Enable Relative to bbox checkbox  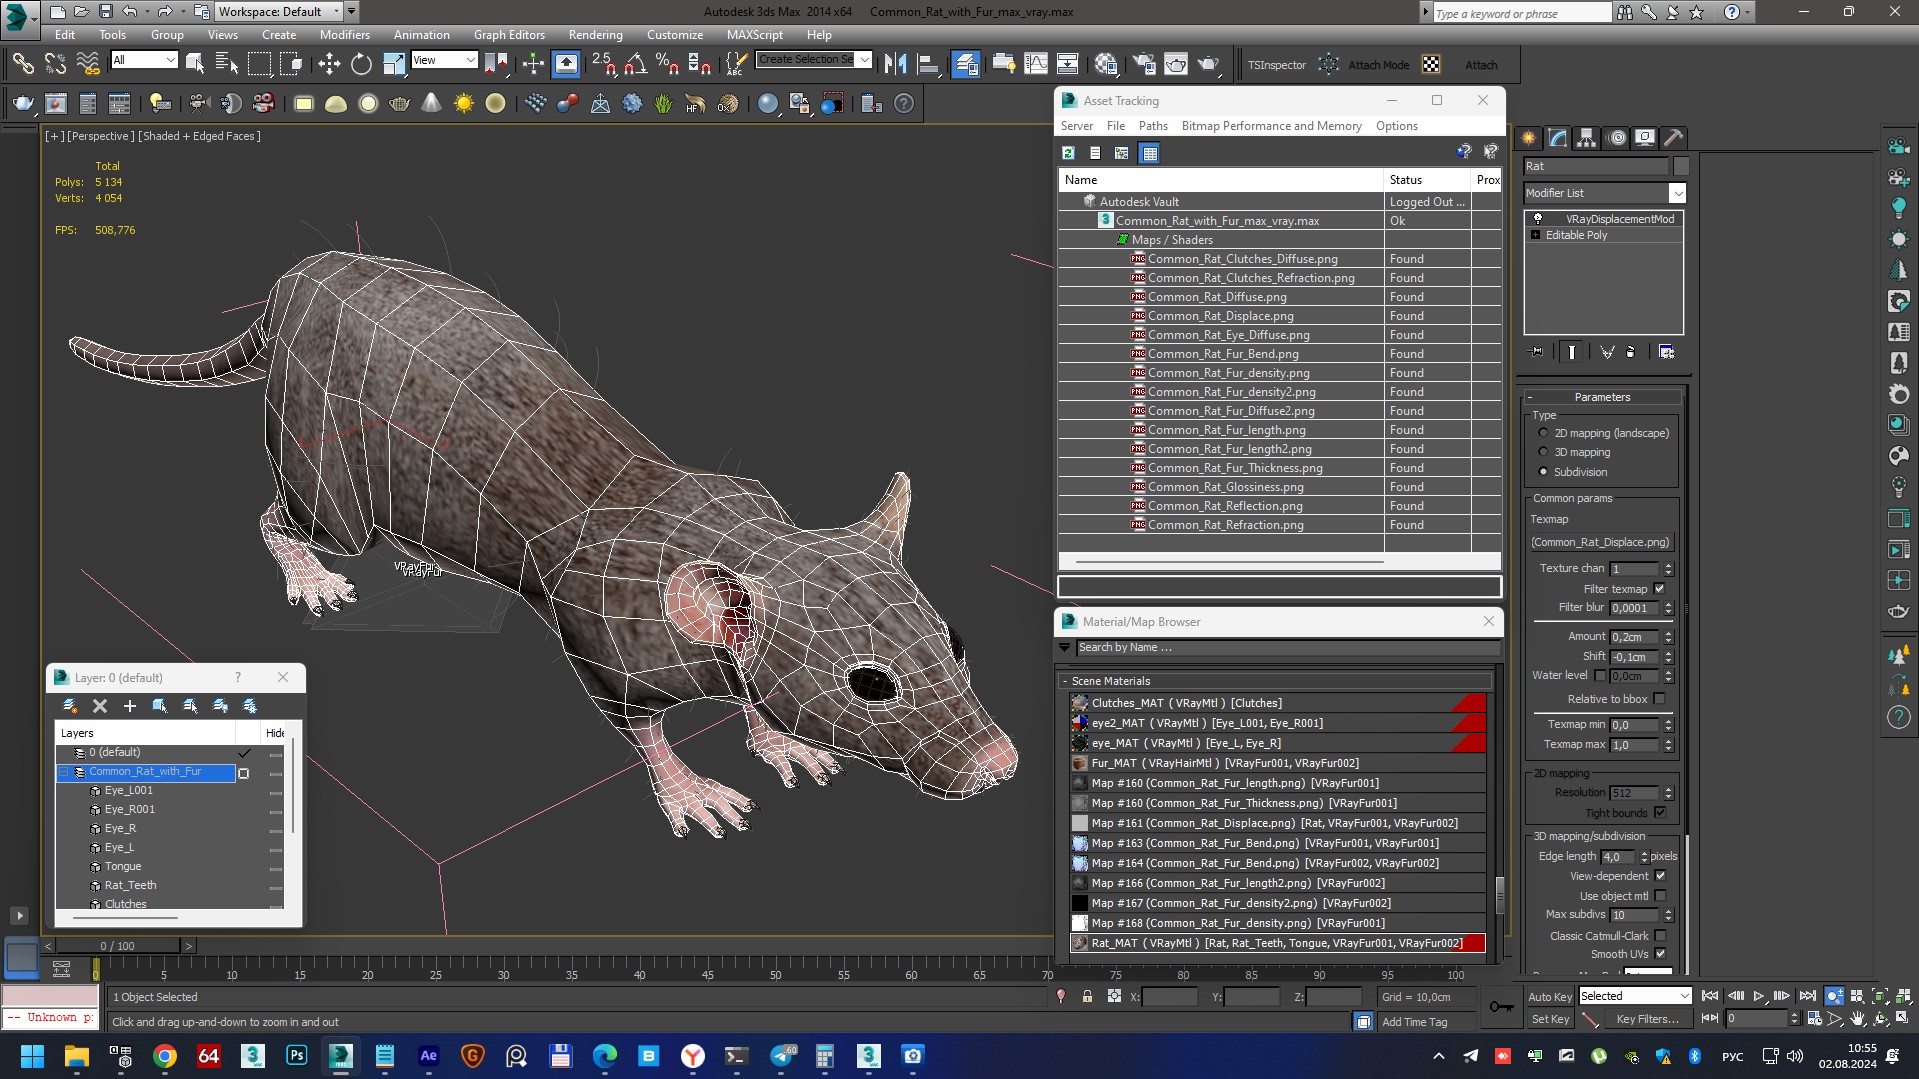(x=1659, y=699)
